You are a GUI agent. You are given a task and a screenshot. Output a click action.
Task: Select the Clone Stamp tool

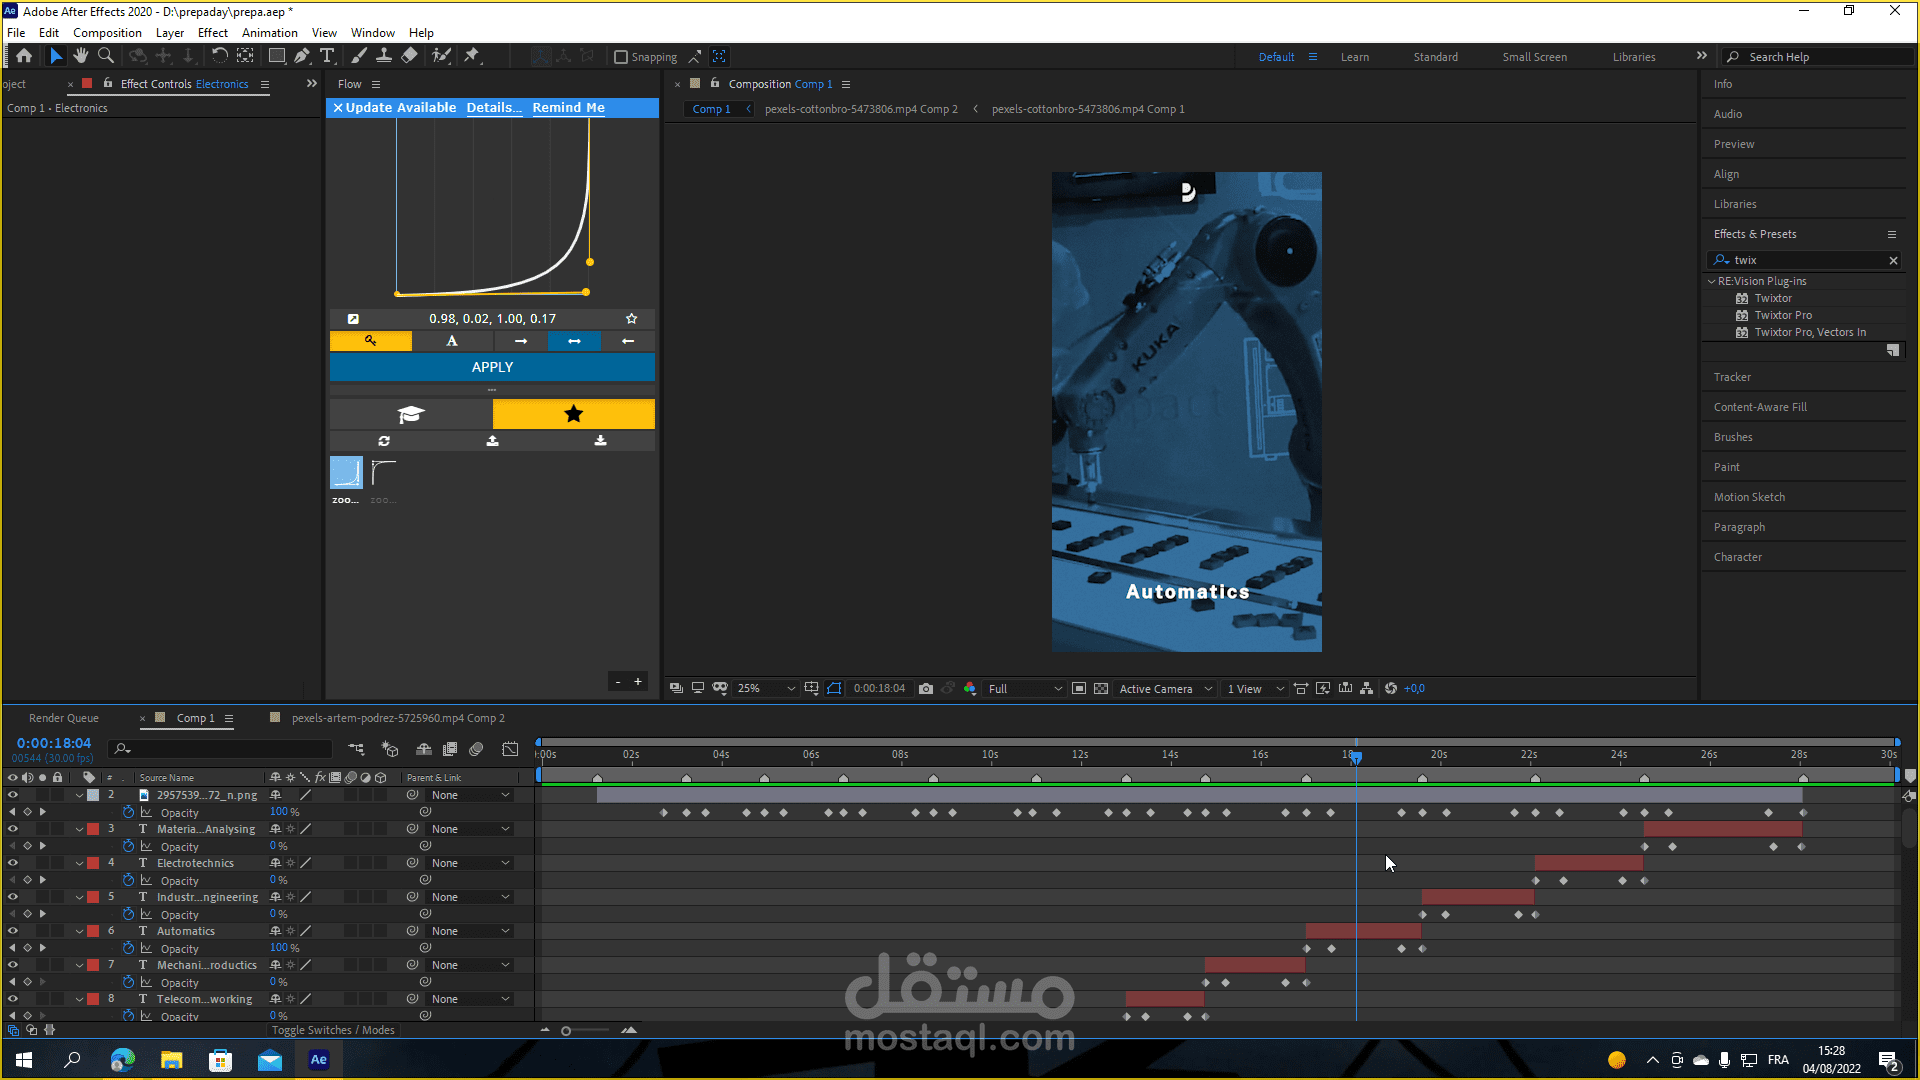[384, 56]
